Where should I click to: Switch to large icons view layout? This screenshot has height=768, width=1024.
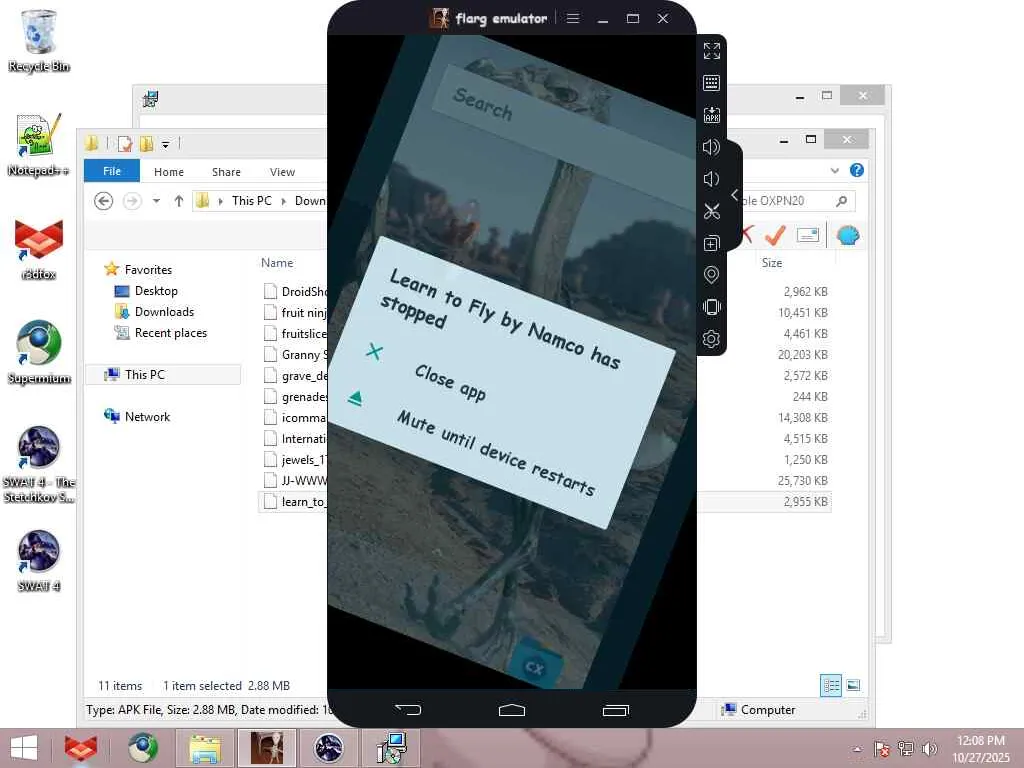853,685
